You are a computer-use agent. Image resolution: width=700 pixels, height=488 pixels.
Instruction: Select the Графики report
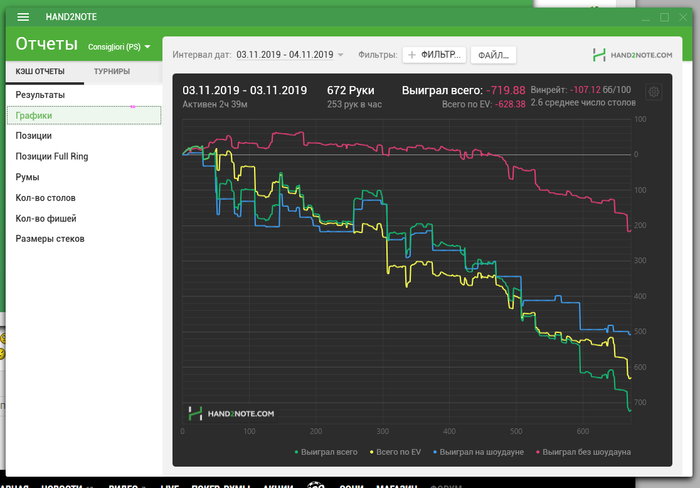(x=84, y=115)
